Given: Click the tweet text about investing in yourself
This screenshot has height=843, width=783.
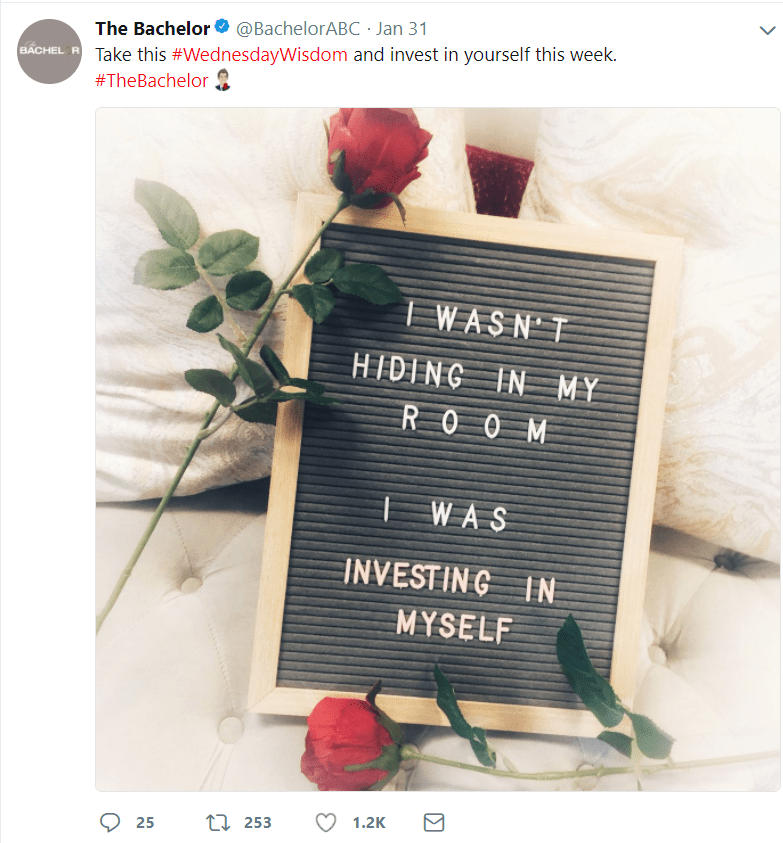Looking at the screenshot, I should point(356,54).
